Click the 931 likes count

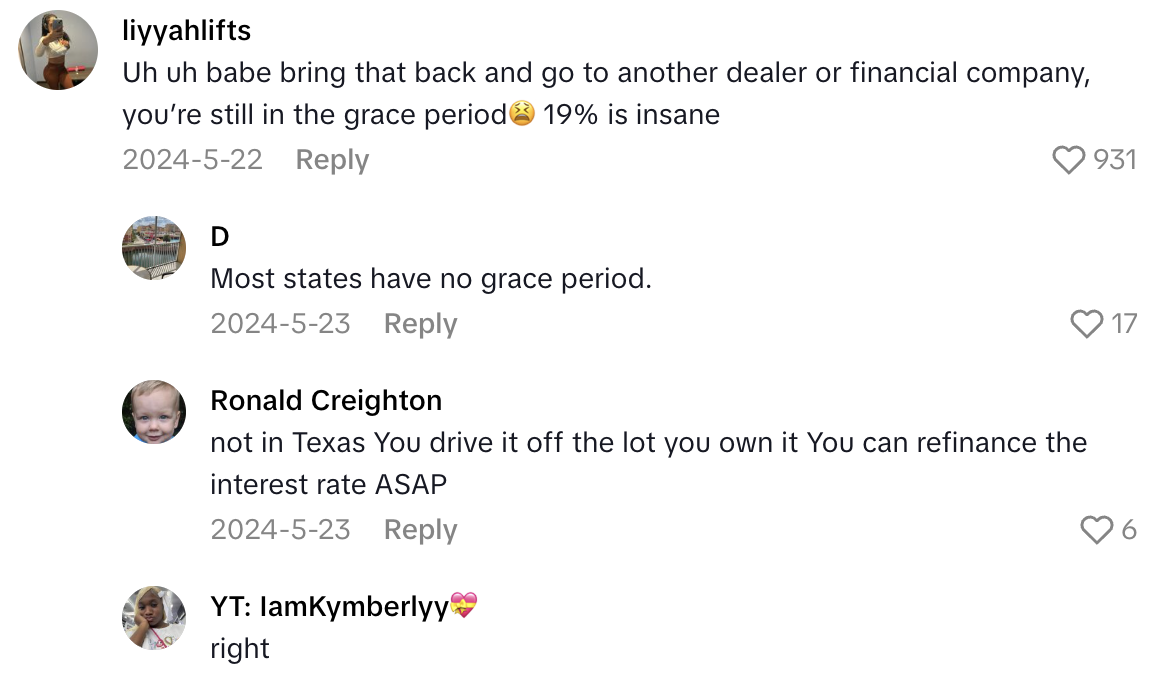tap(1115, 160)
